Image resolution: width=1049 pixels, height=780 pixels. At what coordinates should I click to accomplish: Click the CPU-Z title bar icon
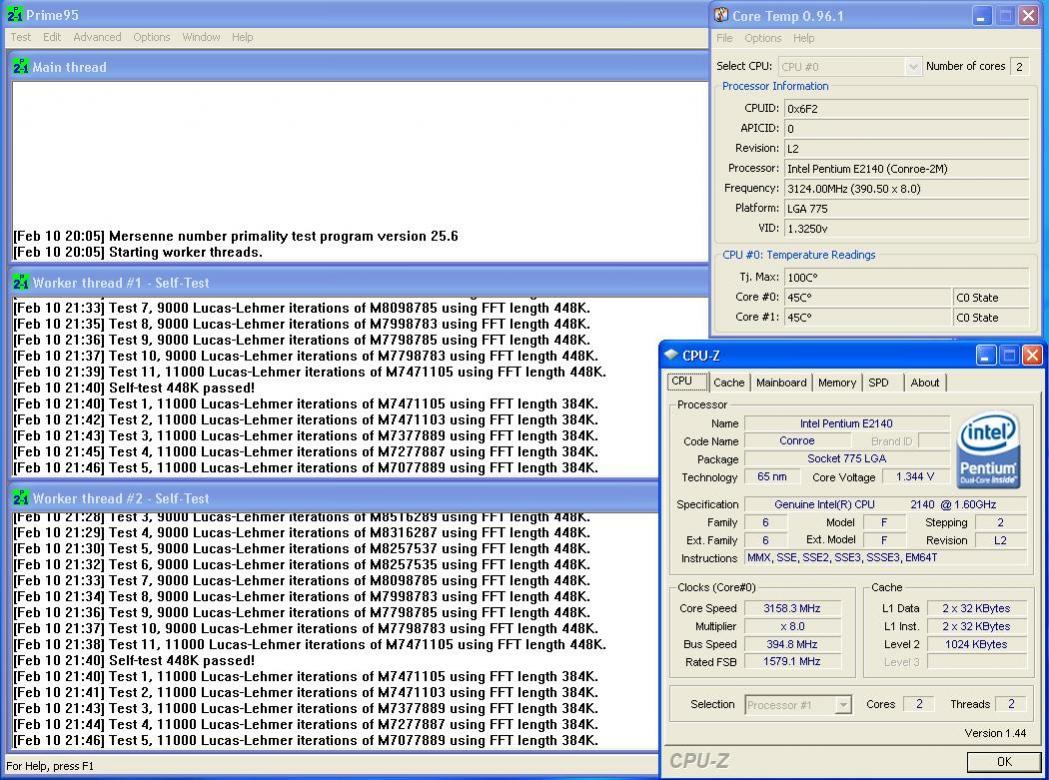[x=671, y=355]
